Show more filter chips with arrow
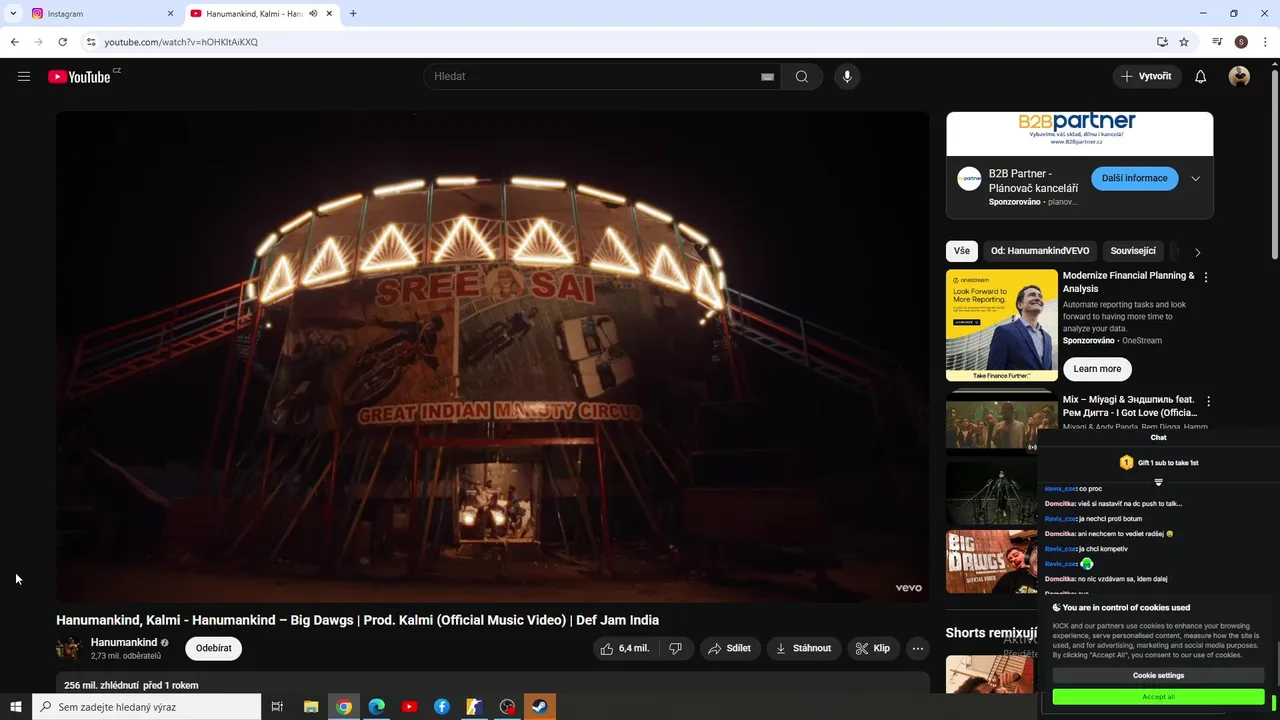The width and height of the screenshot is (1280, 720). 1197,252
